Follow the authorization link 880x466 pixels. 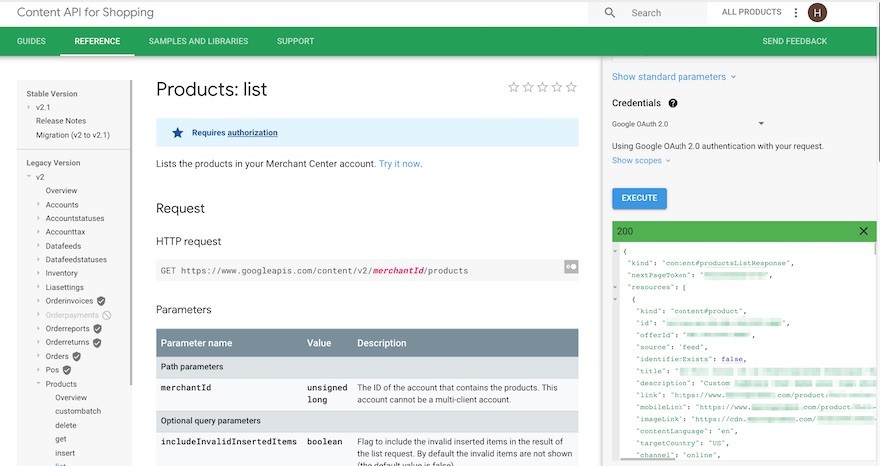(252, 133)
